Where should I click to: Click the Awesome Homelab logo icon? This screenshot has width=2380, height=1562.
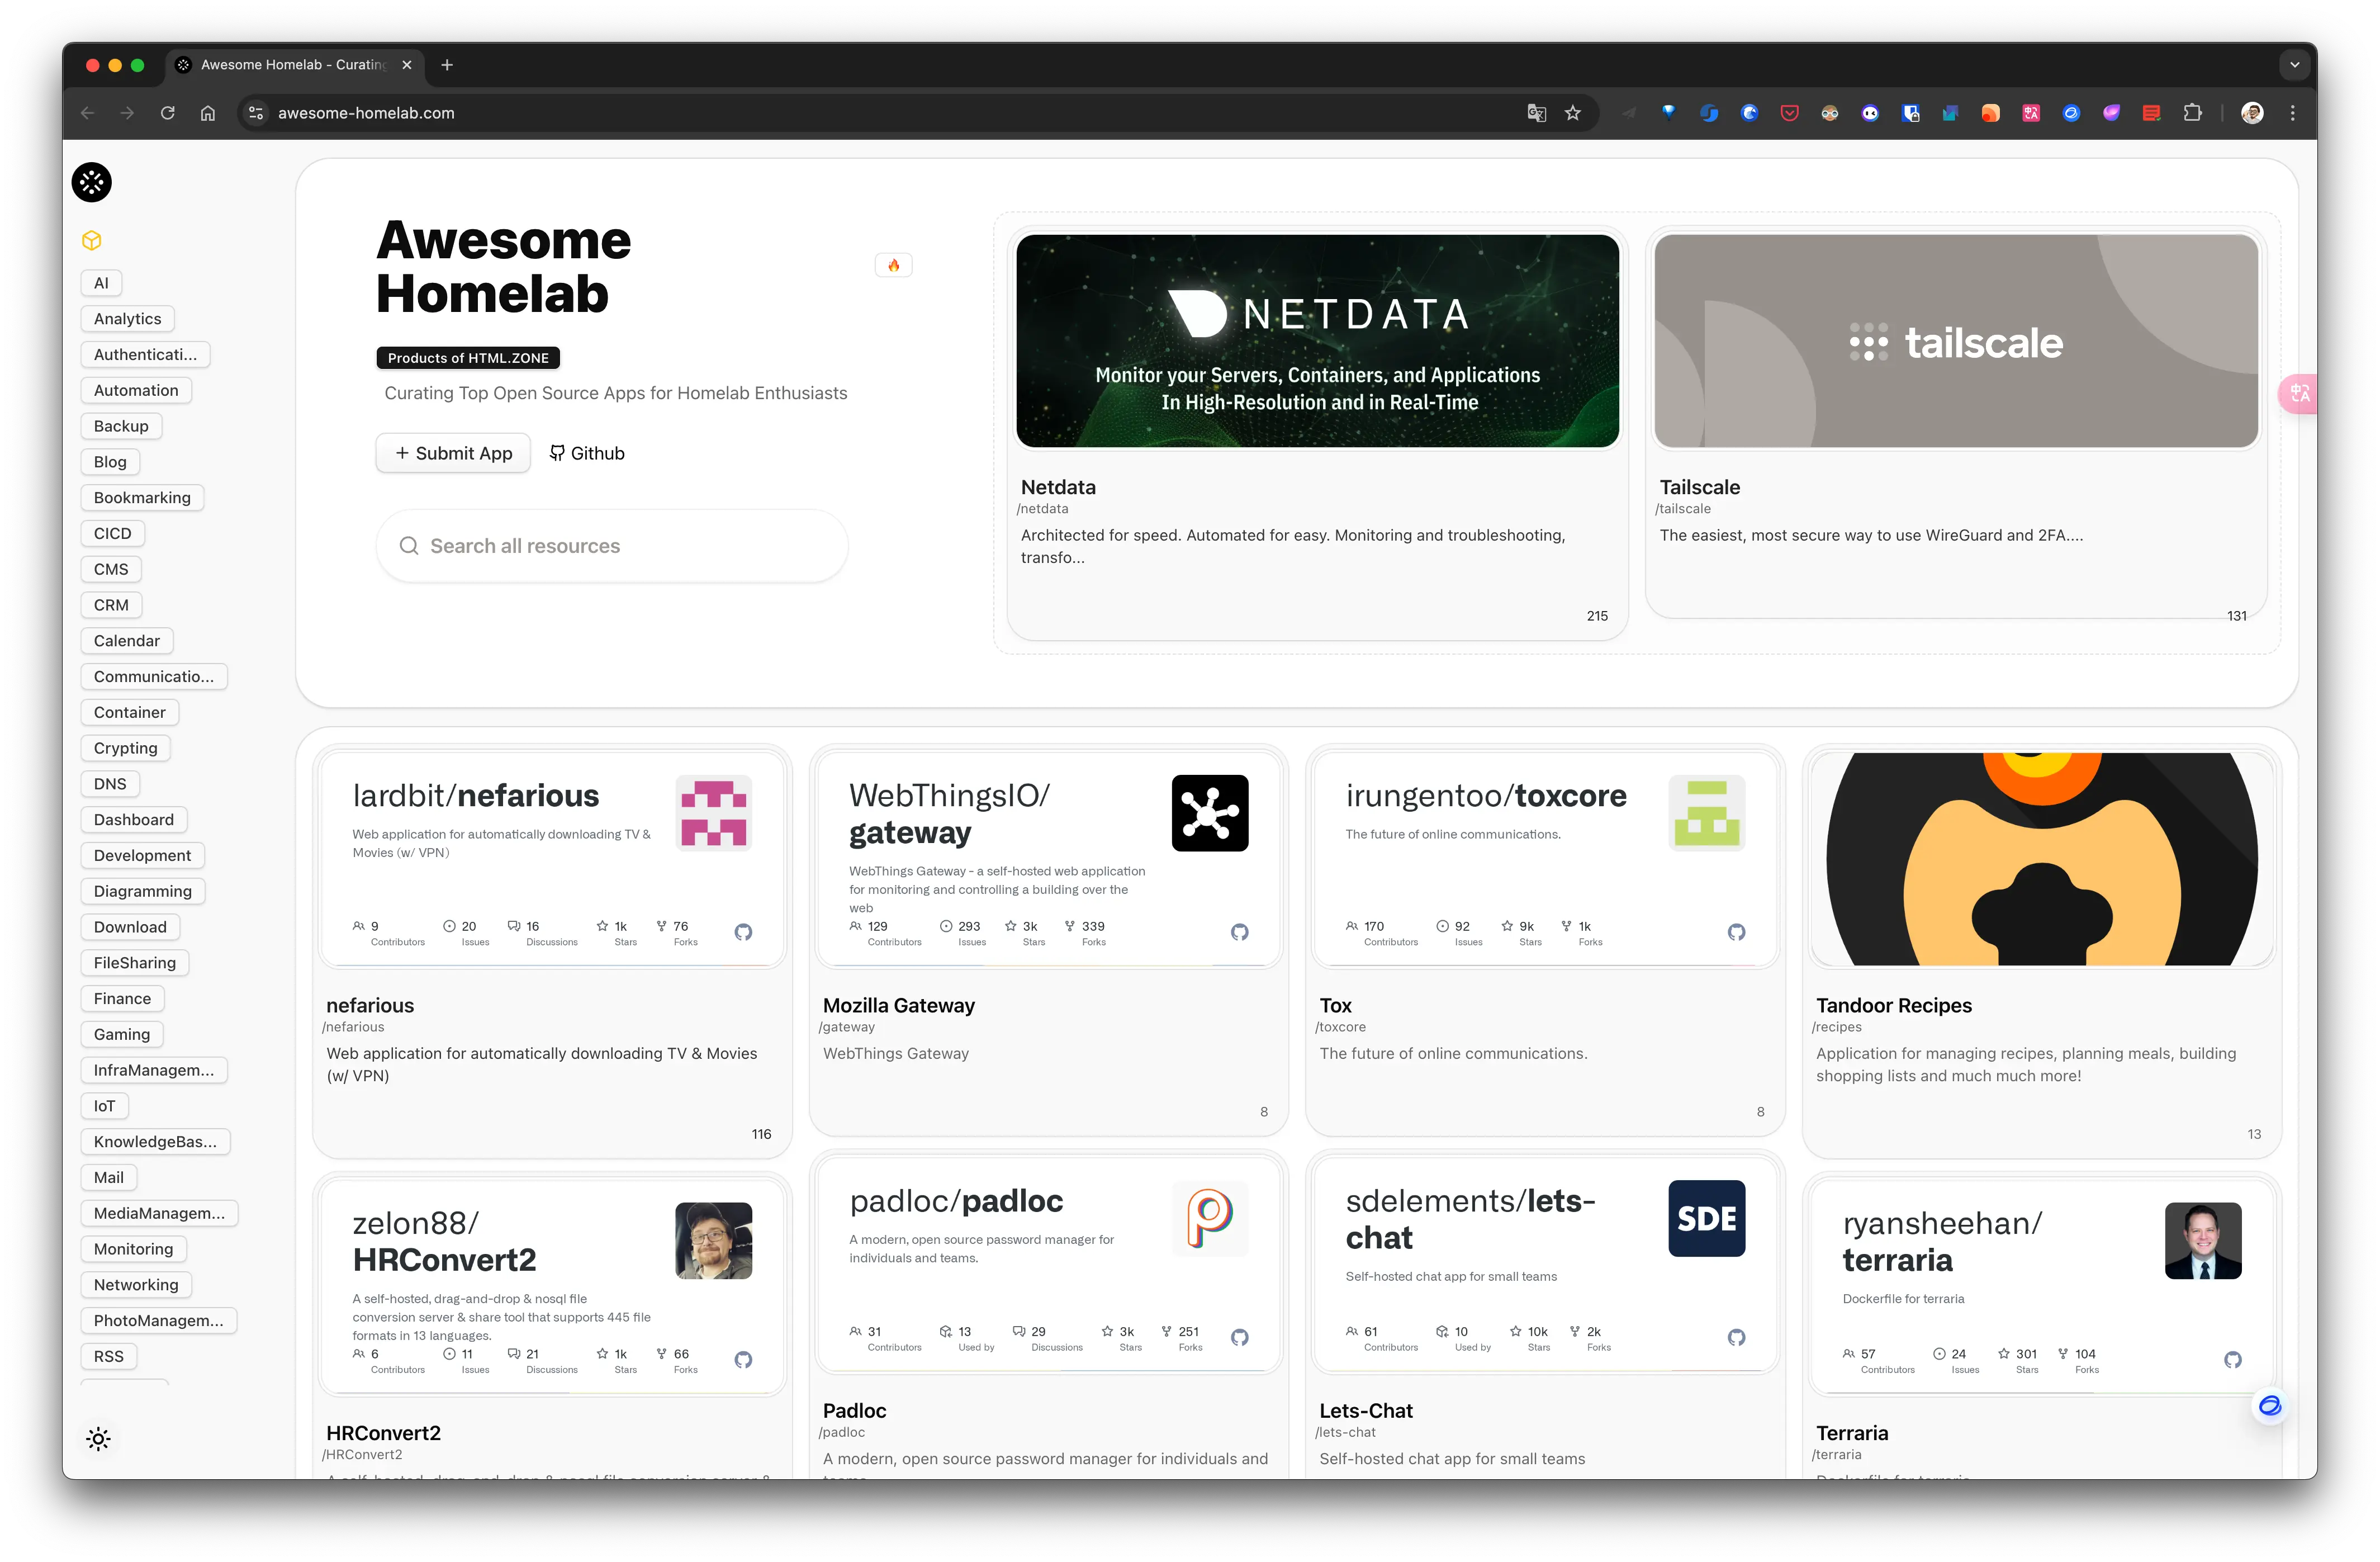pyautogui.click(x=91, y=182)
